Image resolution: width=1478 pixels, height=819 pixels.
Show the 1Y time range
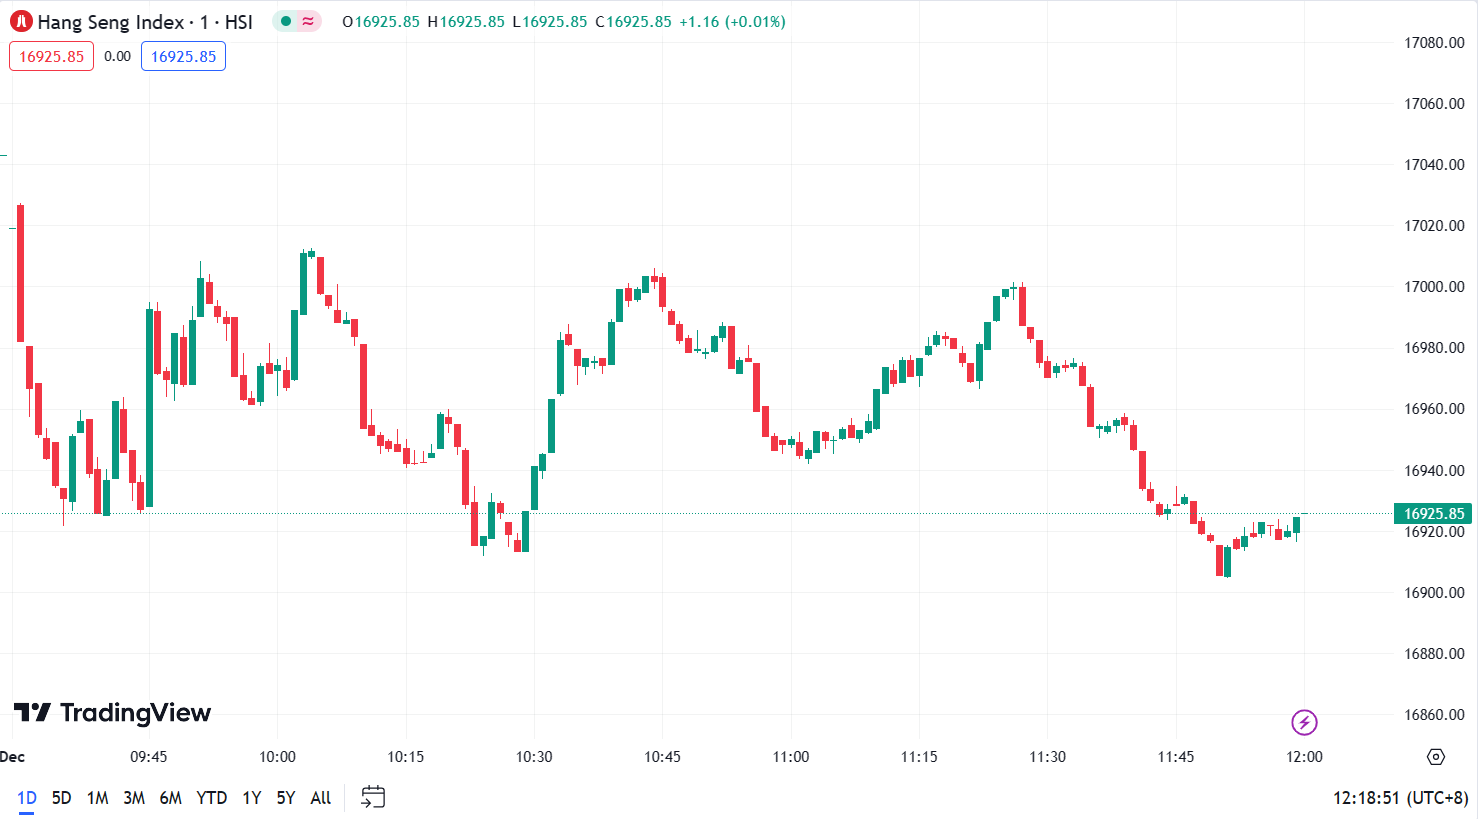tap(251, 798)
